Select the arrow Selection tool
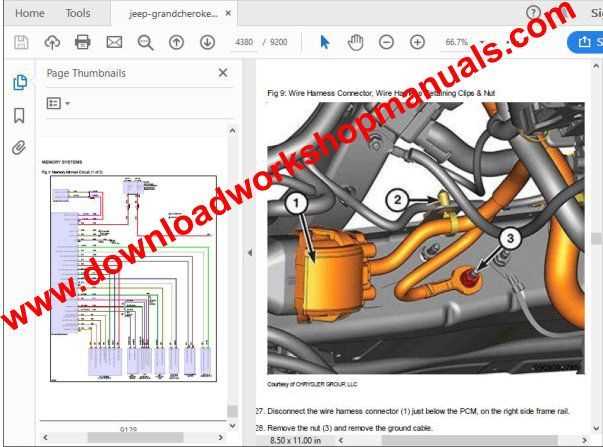603x447 pixels. (x=325, y=42)
